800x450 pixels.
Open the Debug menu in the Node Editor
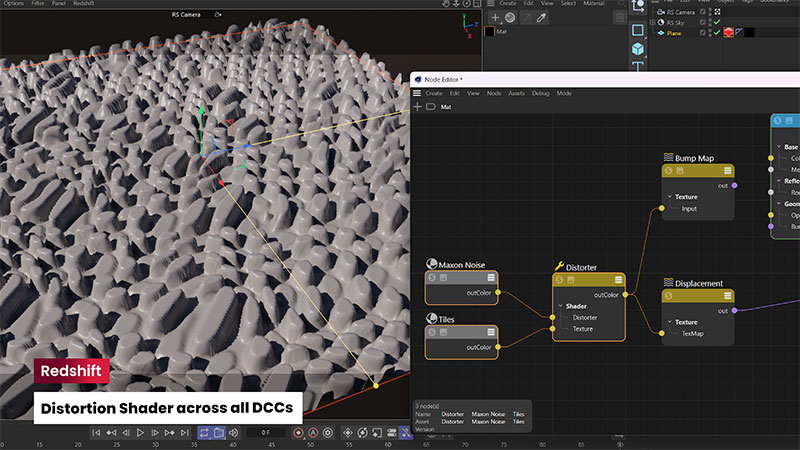point(540,93)
